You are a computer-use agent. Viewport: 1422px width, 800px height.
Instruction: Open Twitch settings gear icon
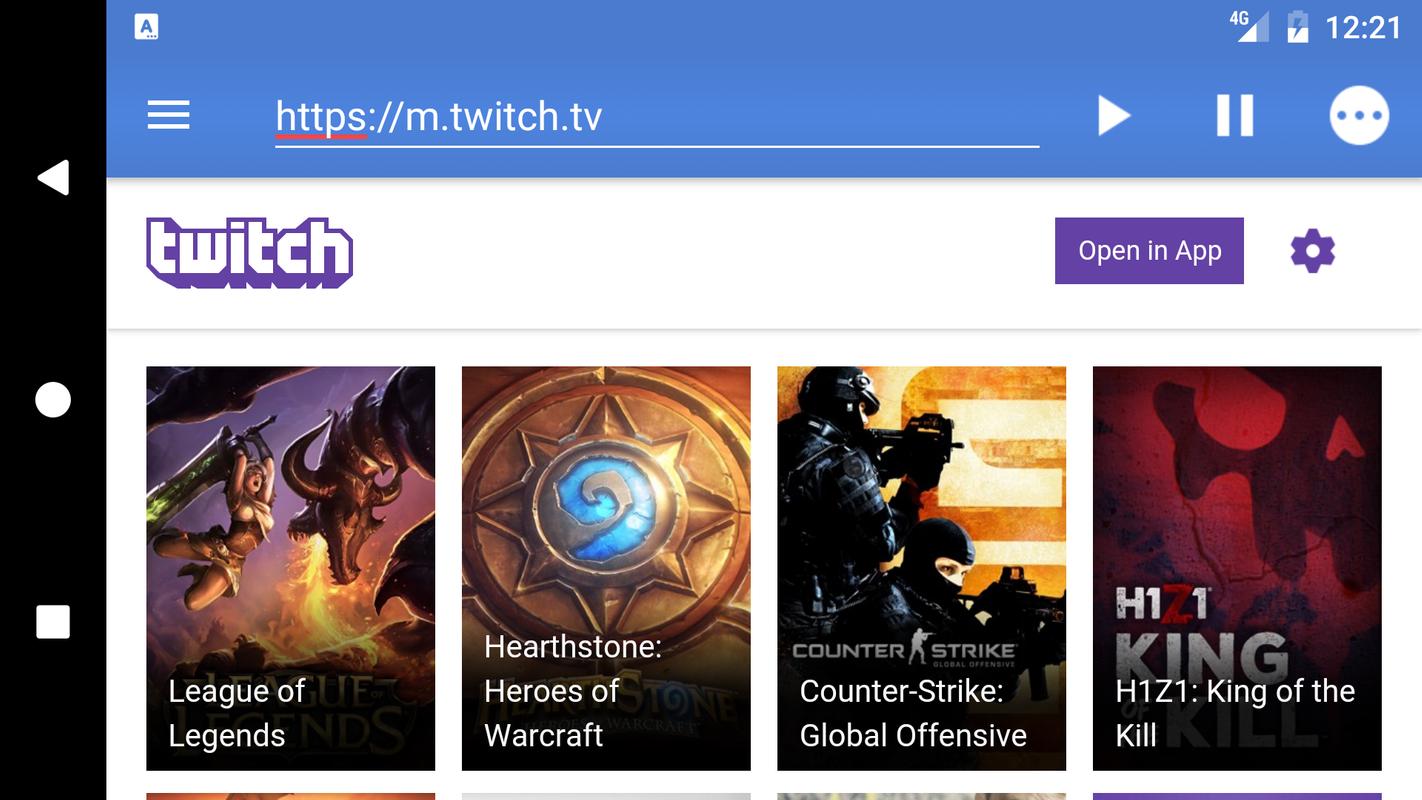pyautogui.click(x=1313, y=250)
